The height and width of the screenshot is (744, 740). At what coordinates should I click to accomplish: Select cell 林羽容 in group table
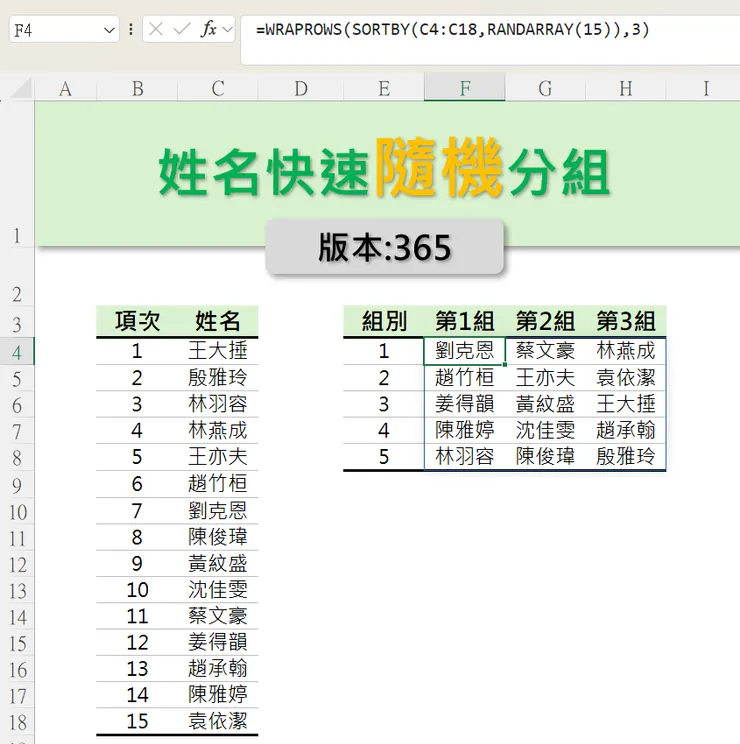click(x=464, y=456)
